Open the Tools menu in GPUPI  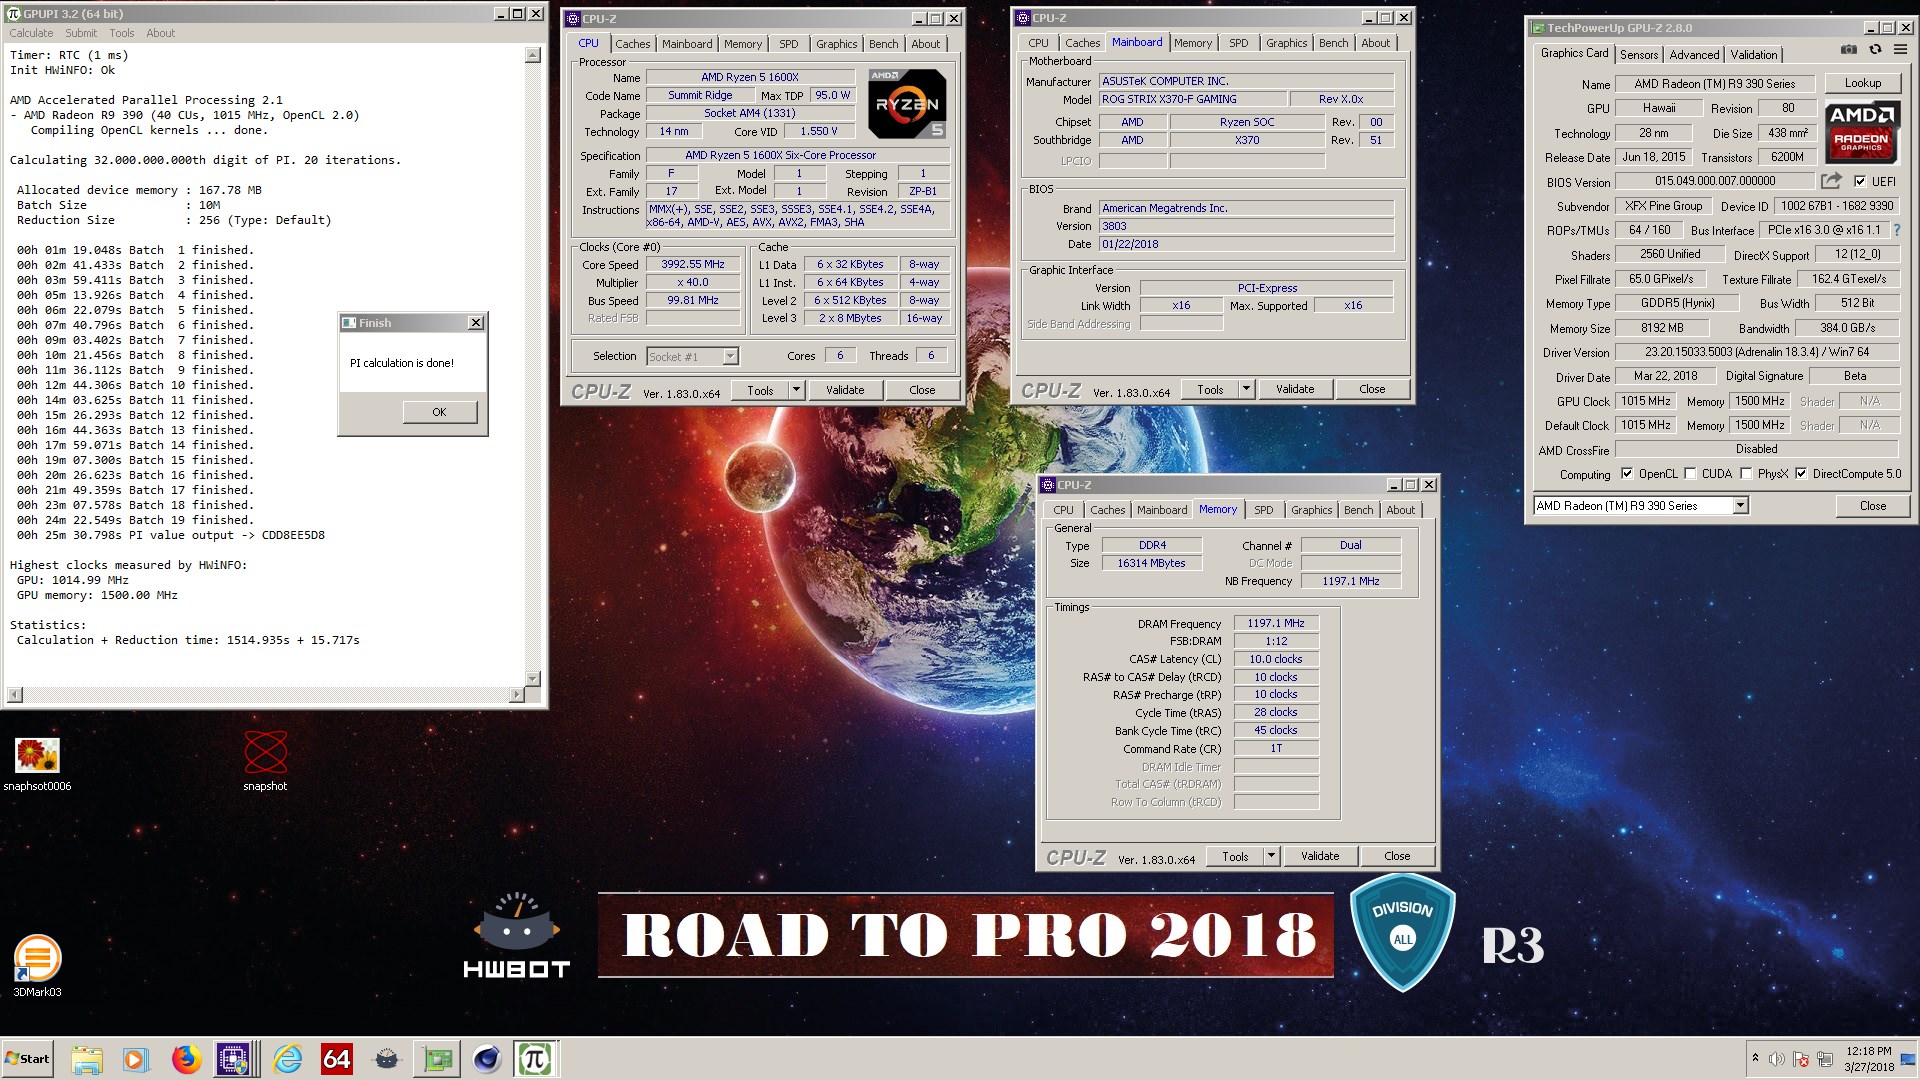(x=121, y=33)
